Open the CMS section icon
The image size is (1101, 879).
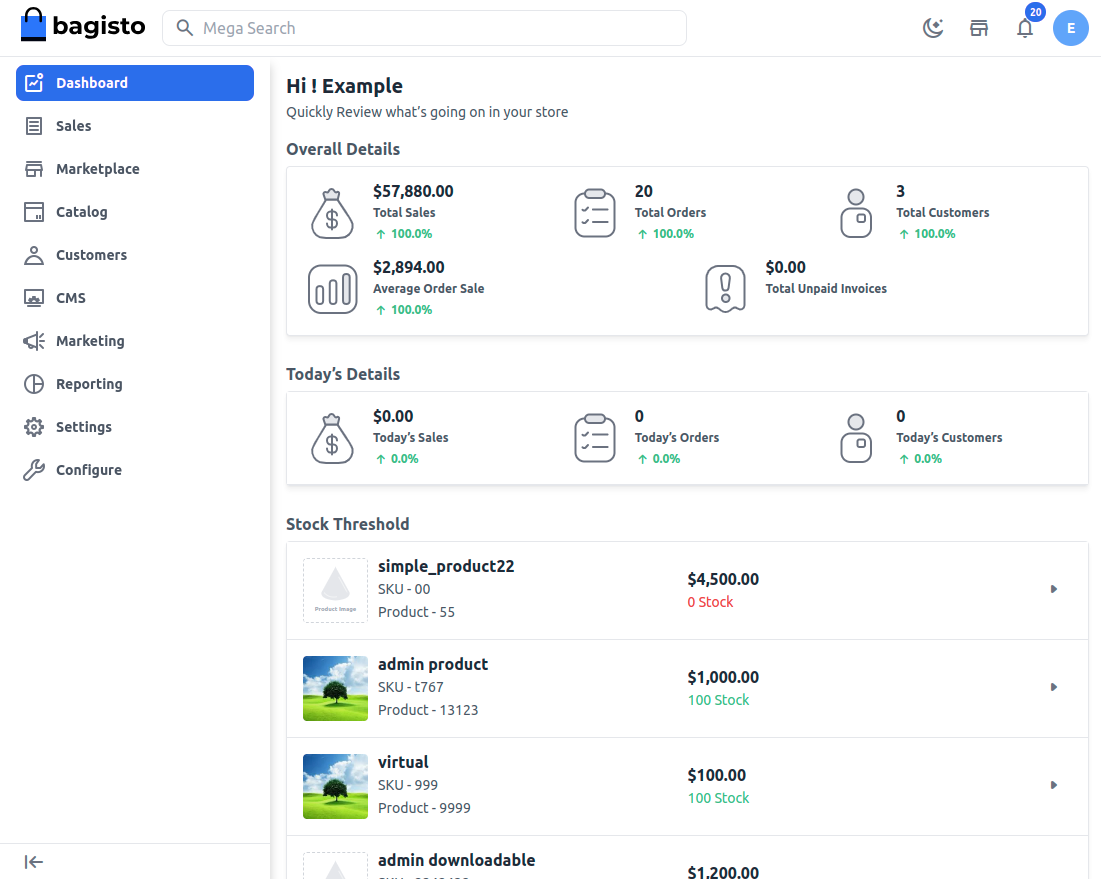click(36, 297)
